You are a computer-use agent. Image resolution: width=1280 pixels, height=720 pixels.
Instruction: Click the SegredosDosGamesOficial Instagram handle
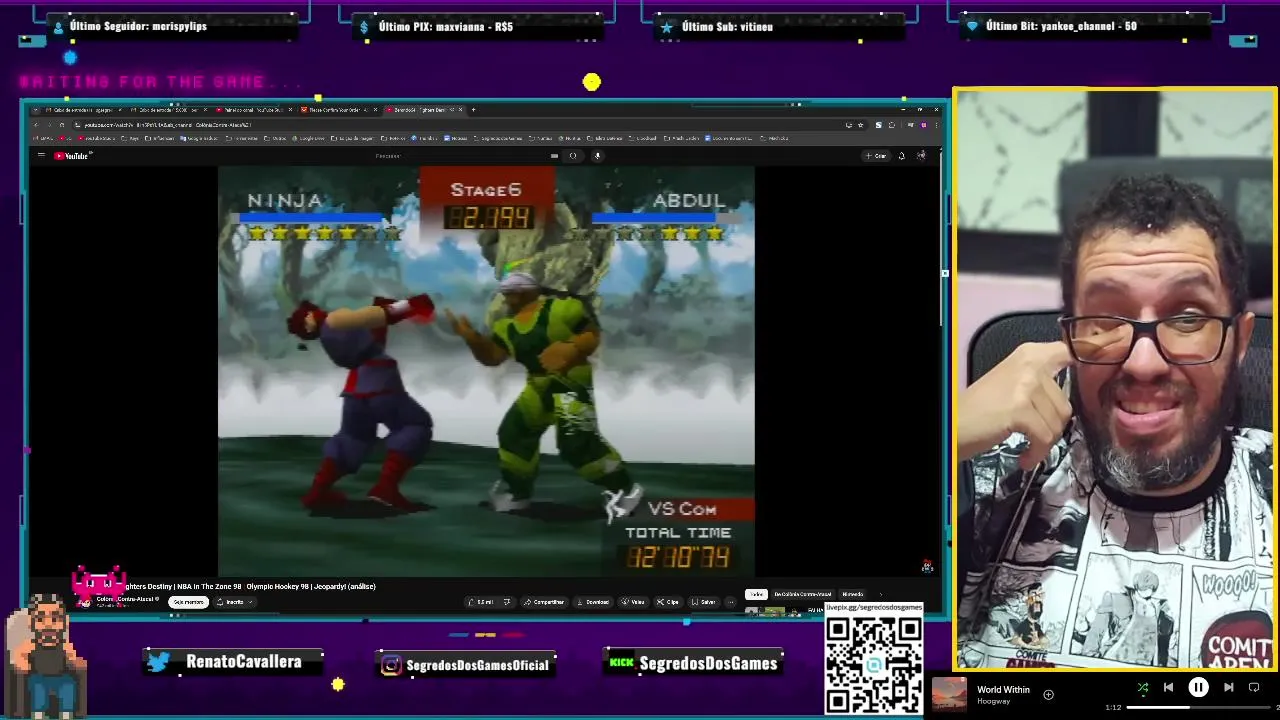[x=478, y=665]
